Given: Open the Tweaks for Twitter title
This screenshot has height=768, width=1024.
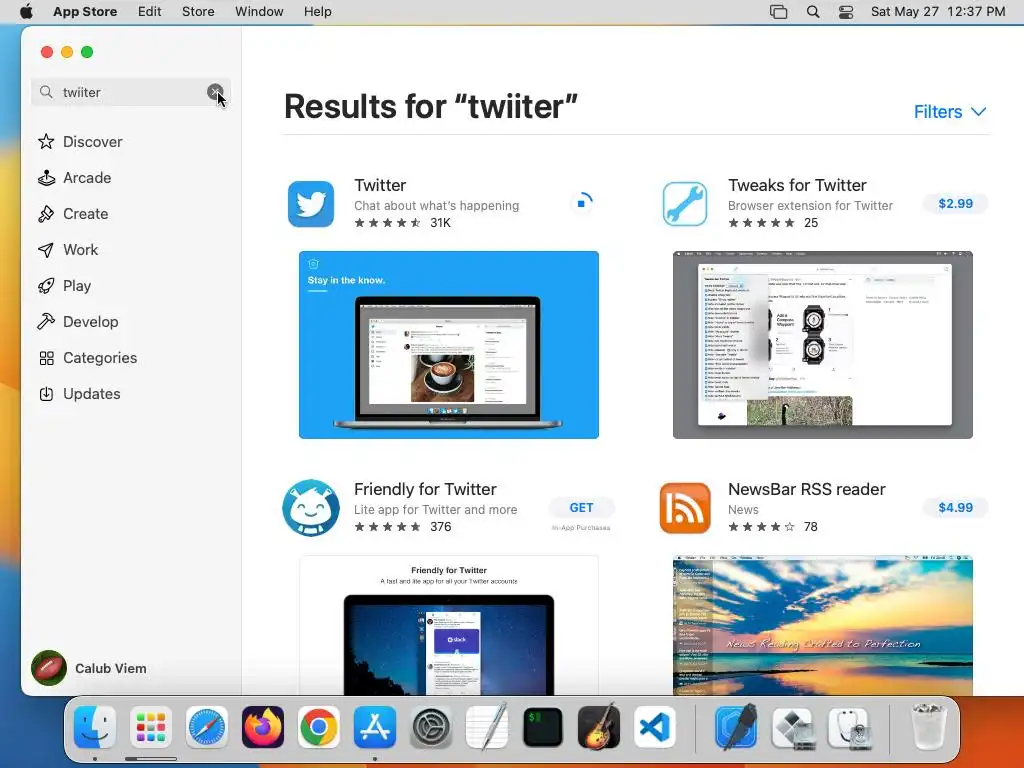Looking at the screenshot, I should point(797,185).
